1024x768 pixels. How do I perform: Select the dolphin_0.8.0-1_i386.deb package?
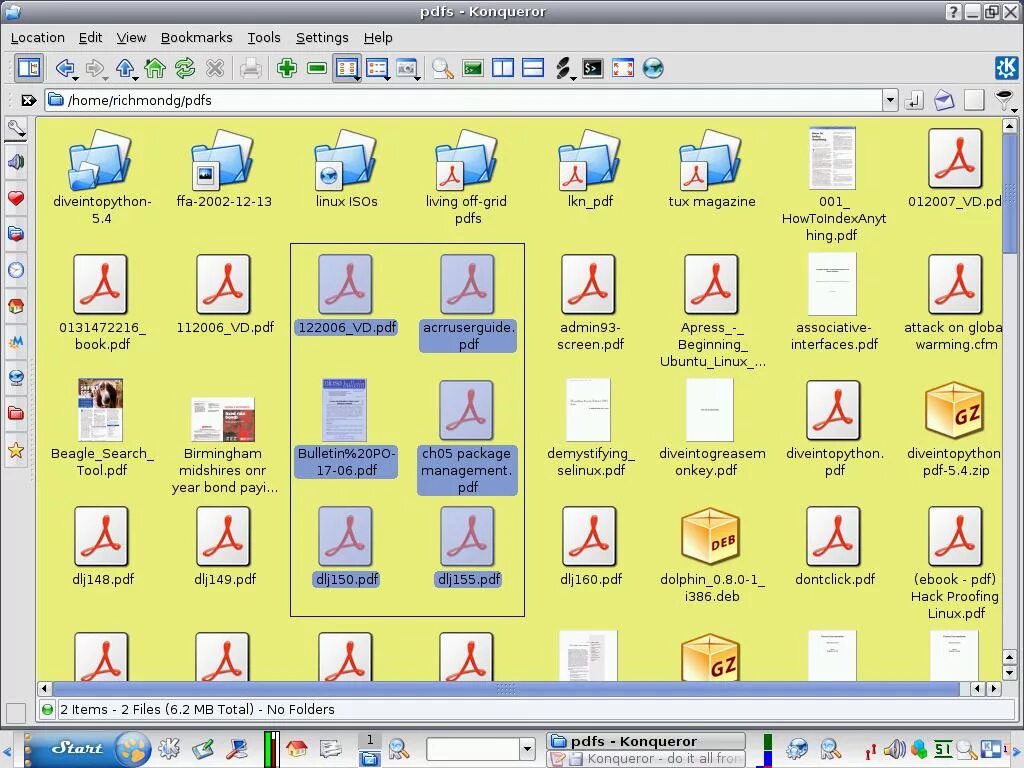pyautogui.click(x=711, y=555)
